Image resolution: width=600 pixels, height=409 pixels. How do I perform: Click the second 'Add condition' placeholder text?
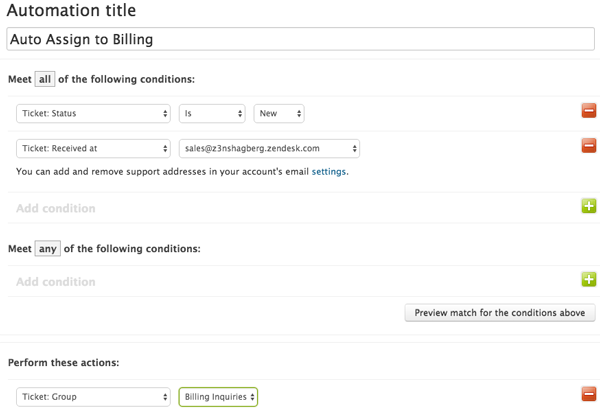pyautogui.click(x=56, y=282)
